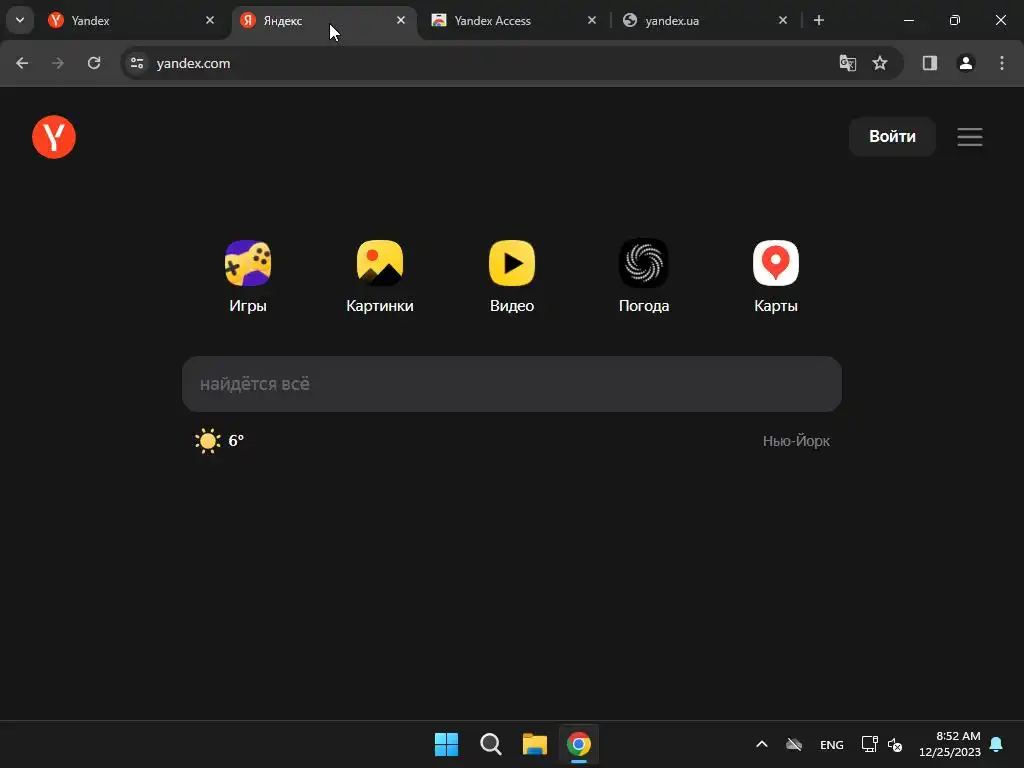This screenshot has height=768, width=1024.
Task: Click ENG language indicator in taskbar
Action: pos(831,745)
